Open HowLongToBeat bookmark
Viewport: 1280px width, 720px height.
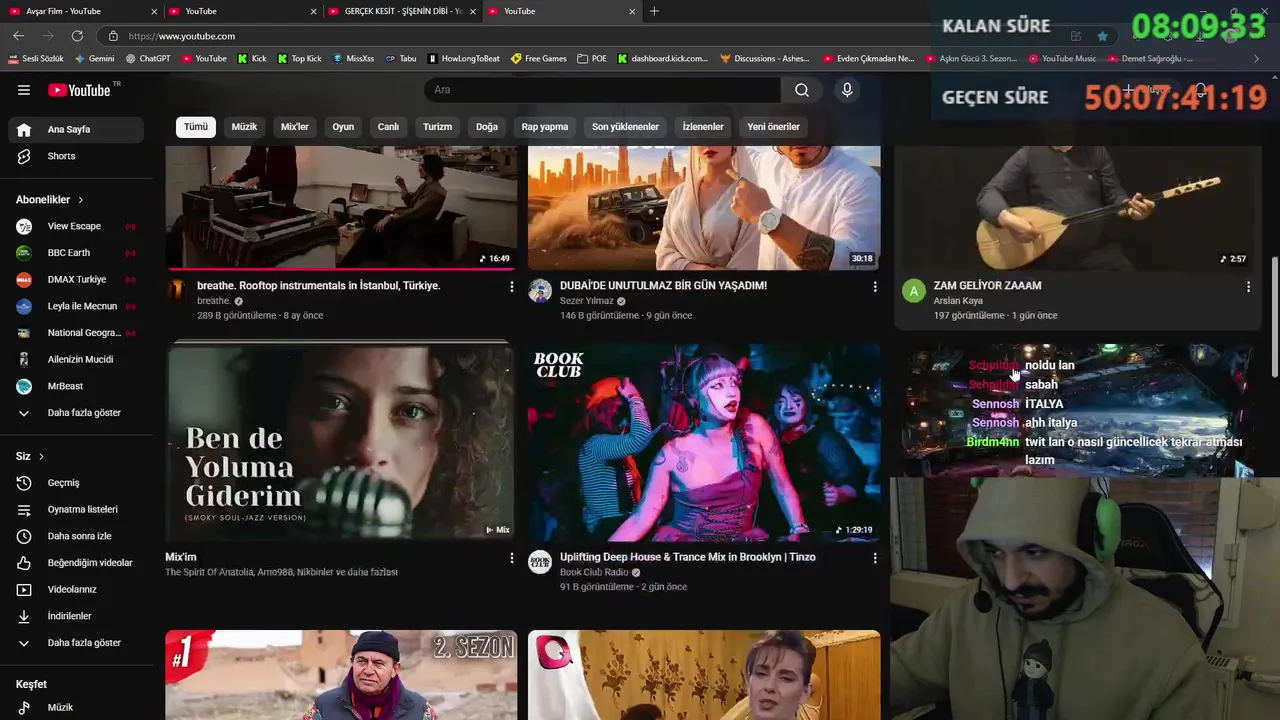click(463, 59)
